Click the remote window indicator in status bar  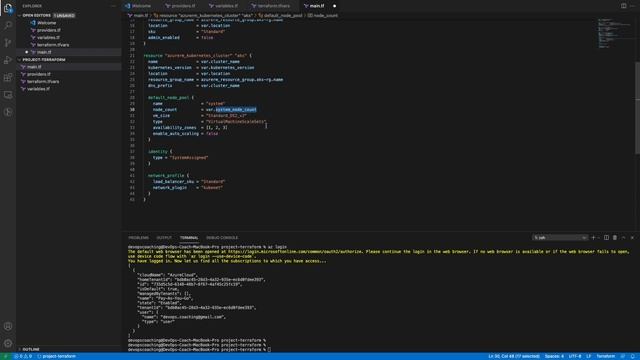(x=5, y=356)
